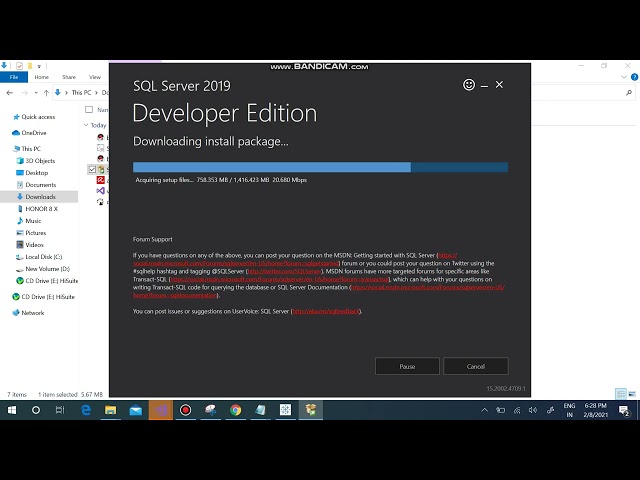Open Task View on taskbar

click(60, 410)
